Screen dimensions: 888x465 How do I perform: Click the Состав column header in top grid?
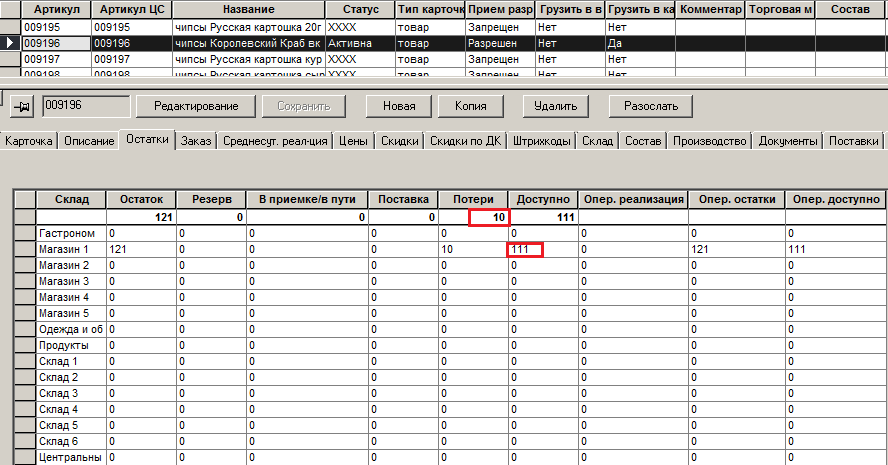tap(851, 10)
